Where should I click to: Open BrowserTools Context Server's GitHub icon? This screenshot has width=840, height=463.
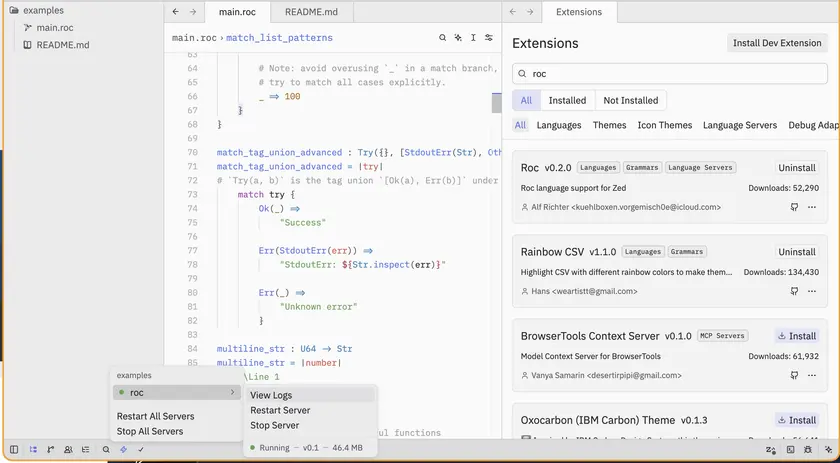pos(794,375)
